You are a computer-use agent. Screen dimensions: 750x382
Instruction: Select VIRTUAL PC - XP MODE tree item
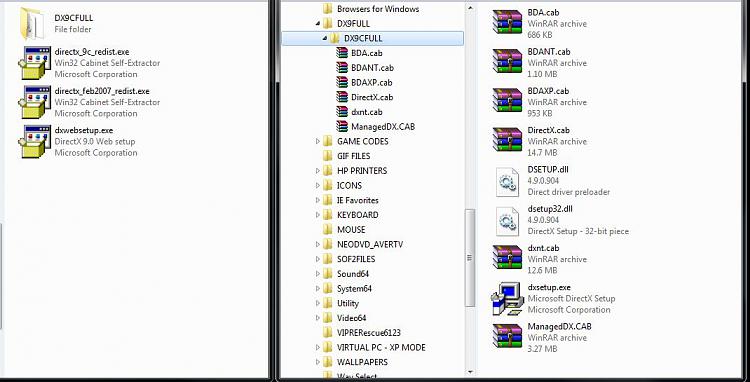click(381, 348)
